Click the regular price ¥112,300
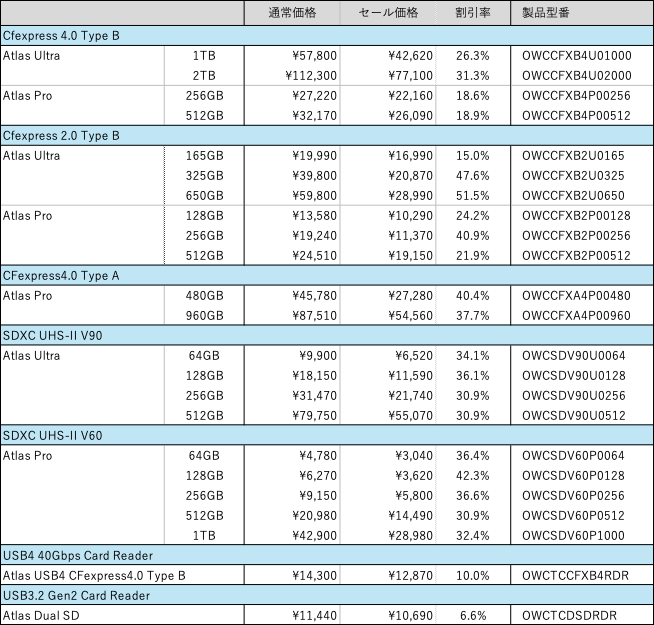Viewport: 654px width, 625px height. (x=311, y=76)
